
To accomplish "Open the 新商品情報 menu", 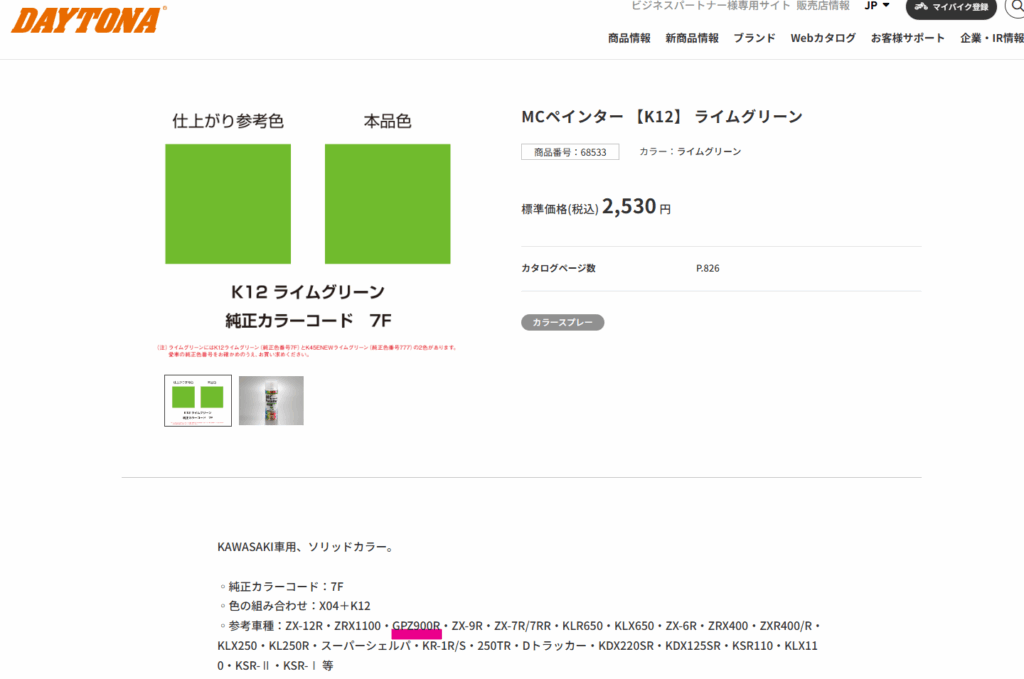I will 692,38.
